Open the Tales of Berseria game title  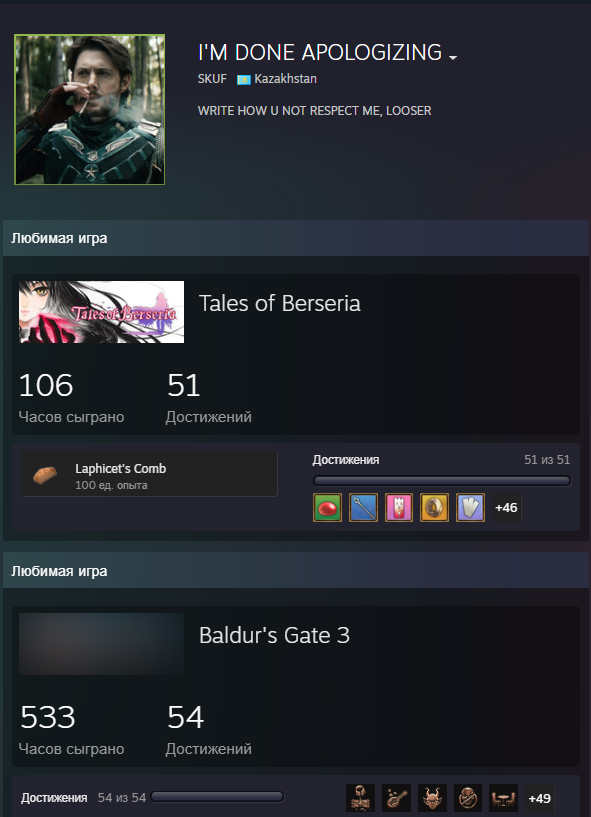[x=279, y=303]
